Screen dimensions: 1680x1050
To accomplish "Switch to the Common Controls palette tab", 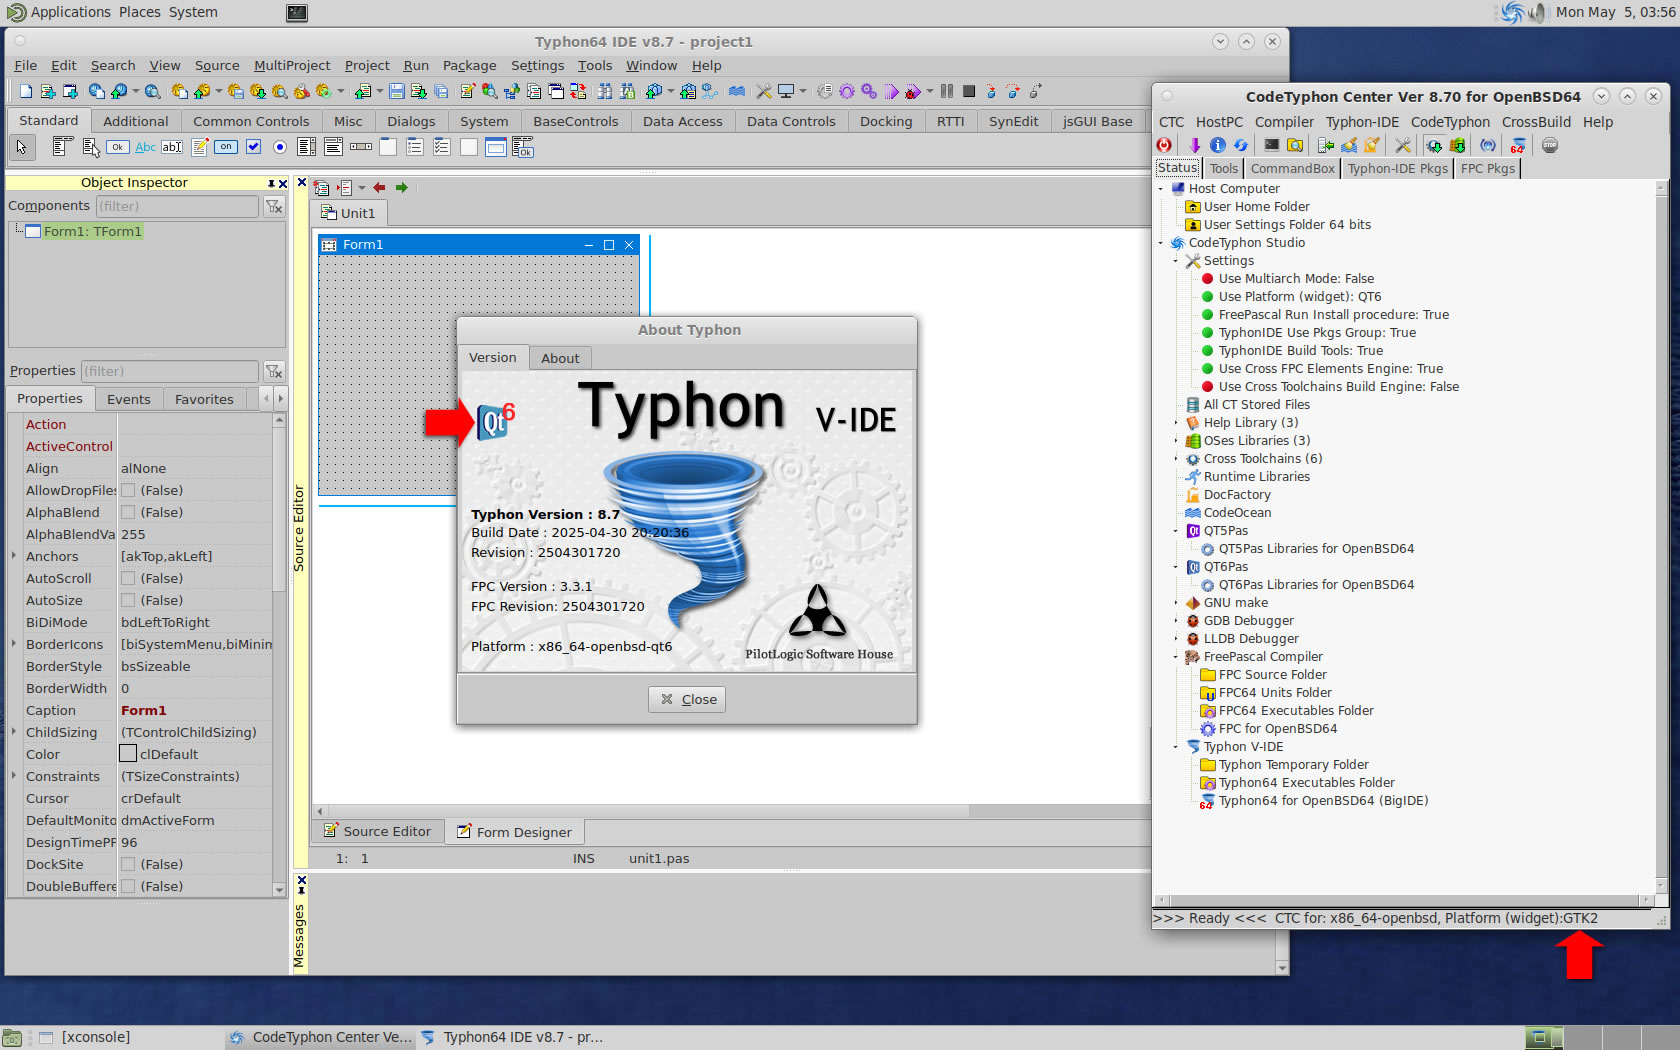I will click(x=251, y=121).
